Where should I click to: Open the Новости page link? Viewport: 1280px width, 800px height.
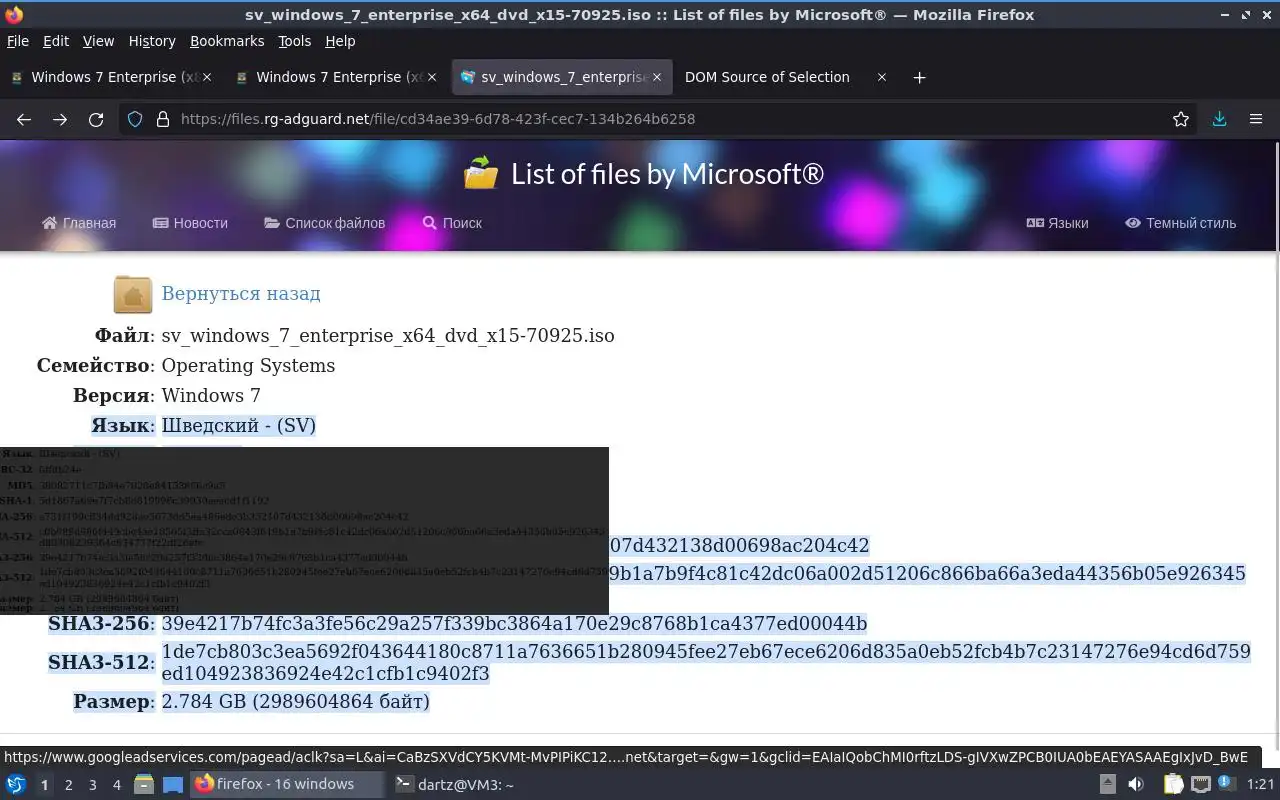(x=190, y=223)
